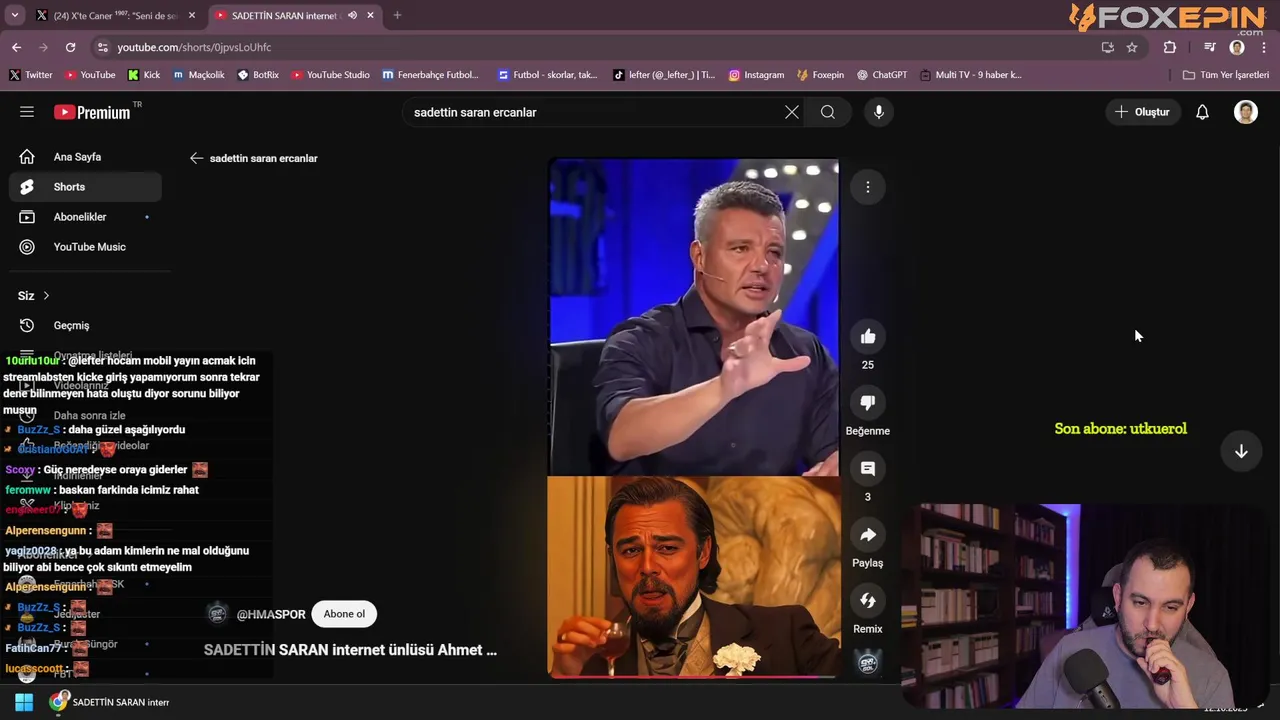Select Shorts in the sidebar

[85, 187]
